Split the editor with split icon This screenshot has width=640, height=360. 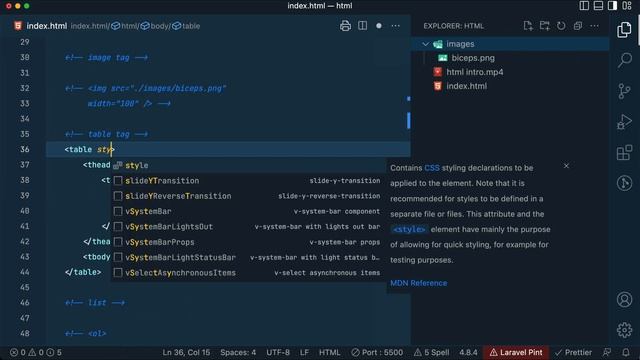[362, 26]
